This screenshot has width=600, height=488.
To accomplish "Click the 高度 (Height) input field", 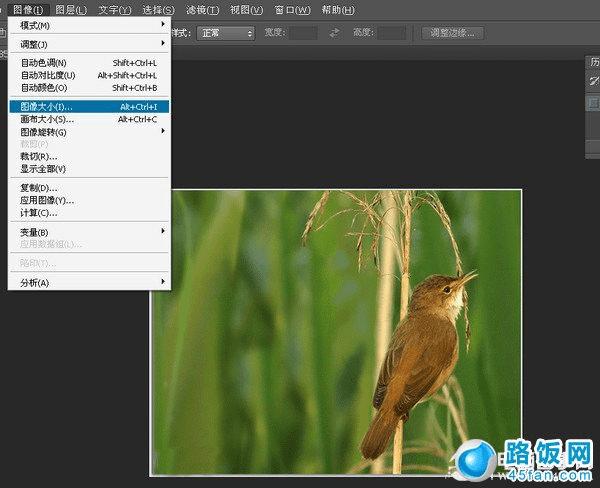I will point(392,33).
